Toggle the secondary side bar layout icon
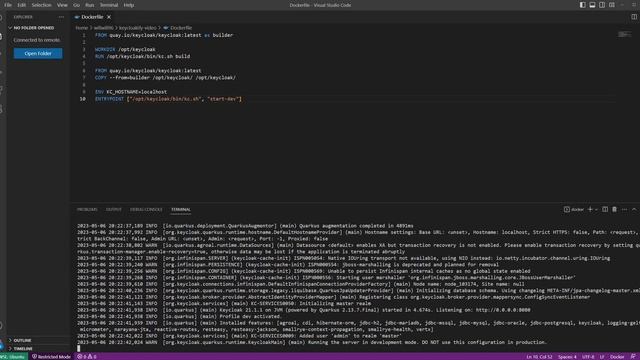This screenshot has height=360, width=640. pos(602,5)
